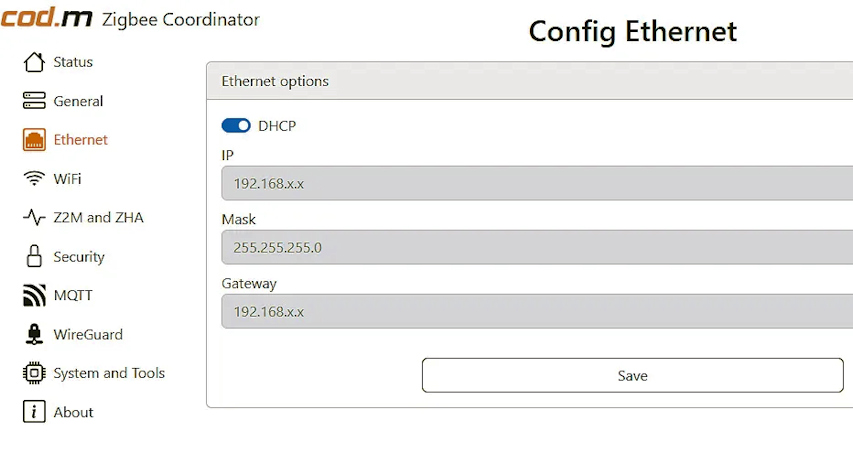Viewport: 853px width, 464px height.
Task: Click the WiFi signal icon
Action: (34, 178)
